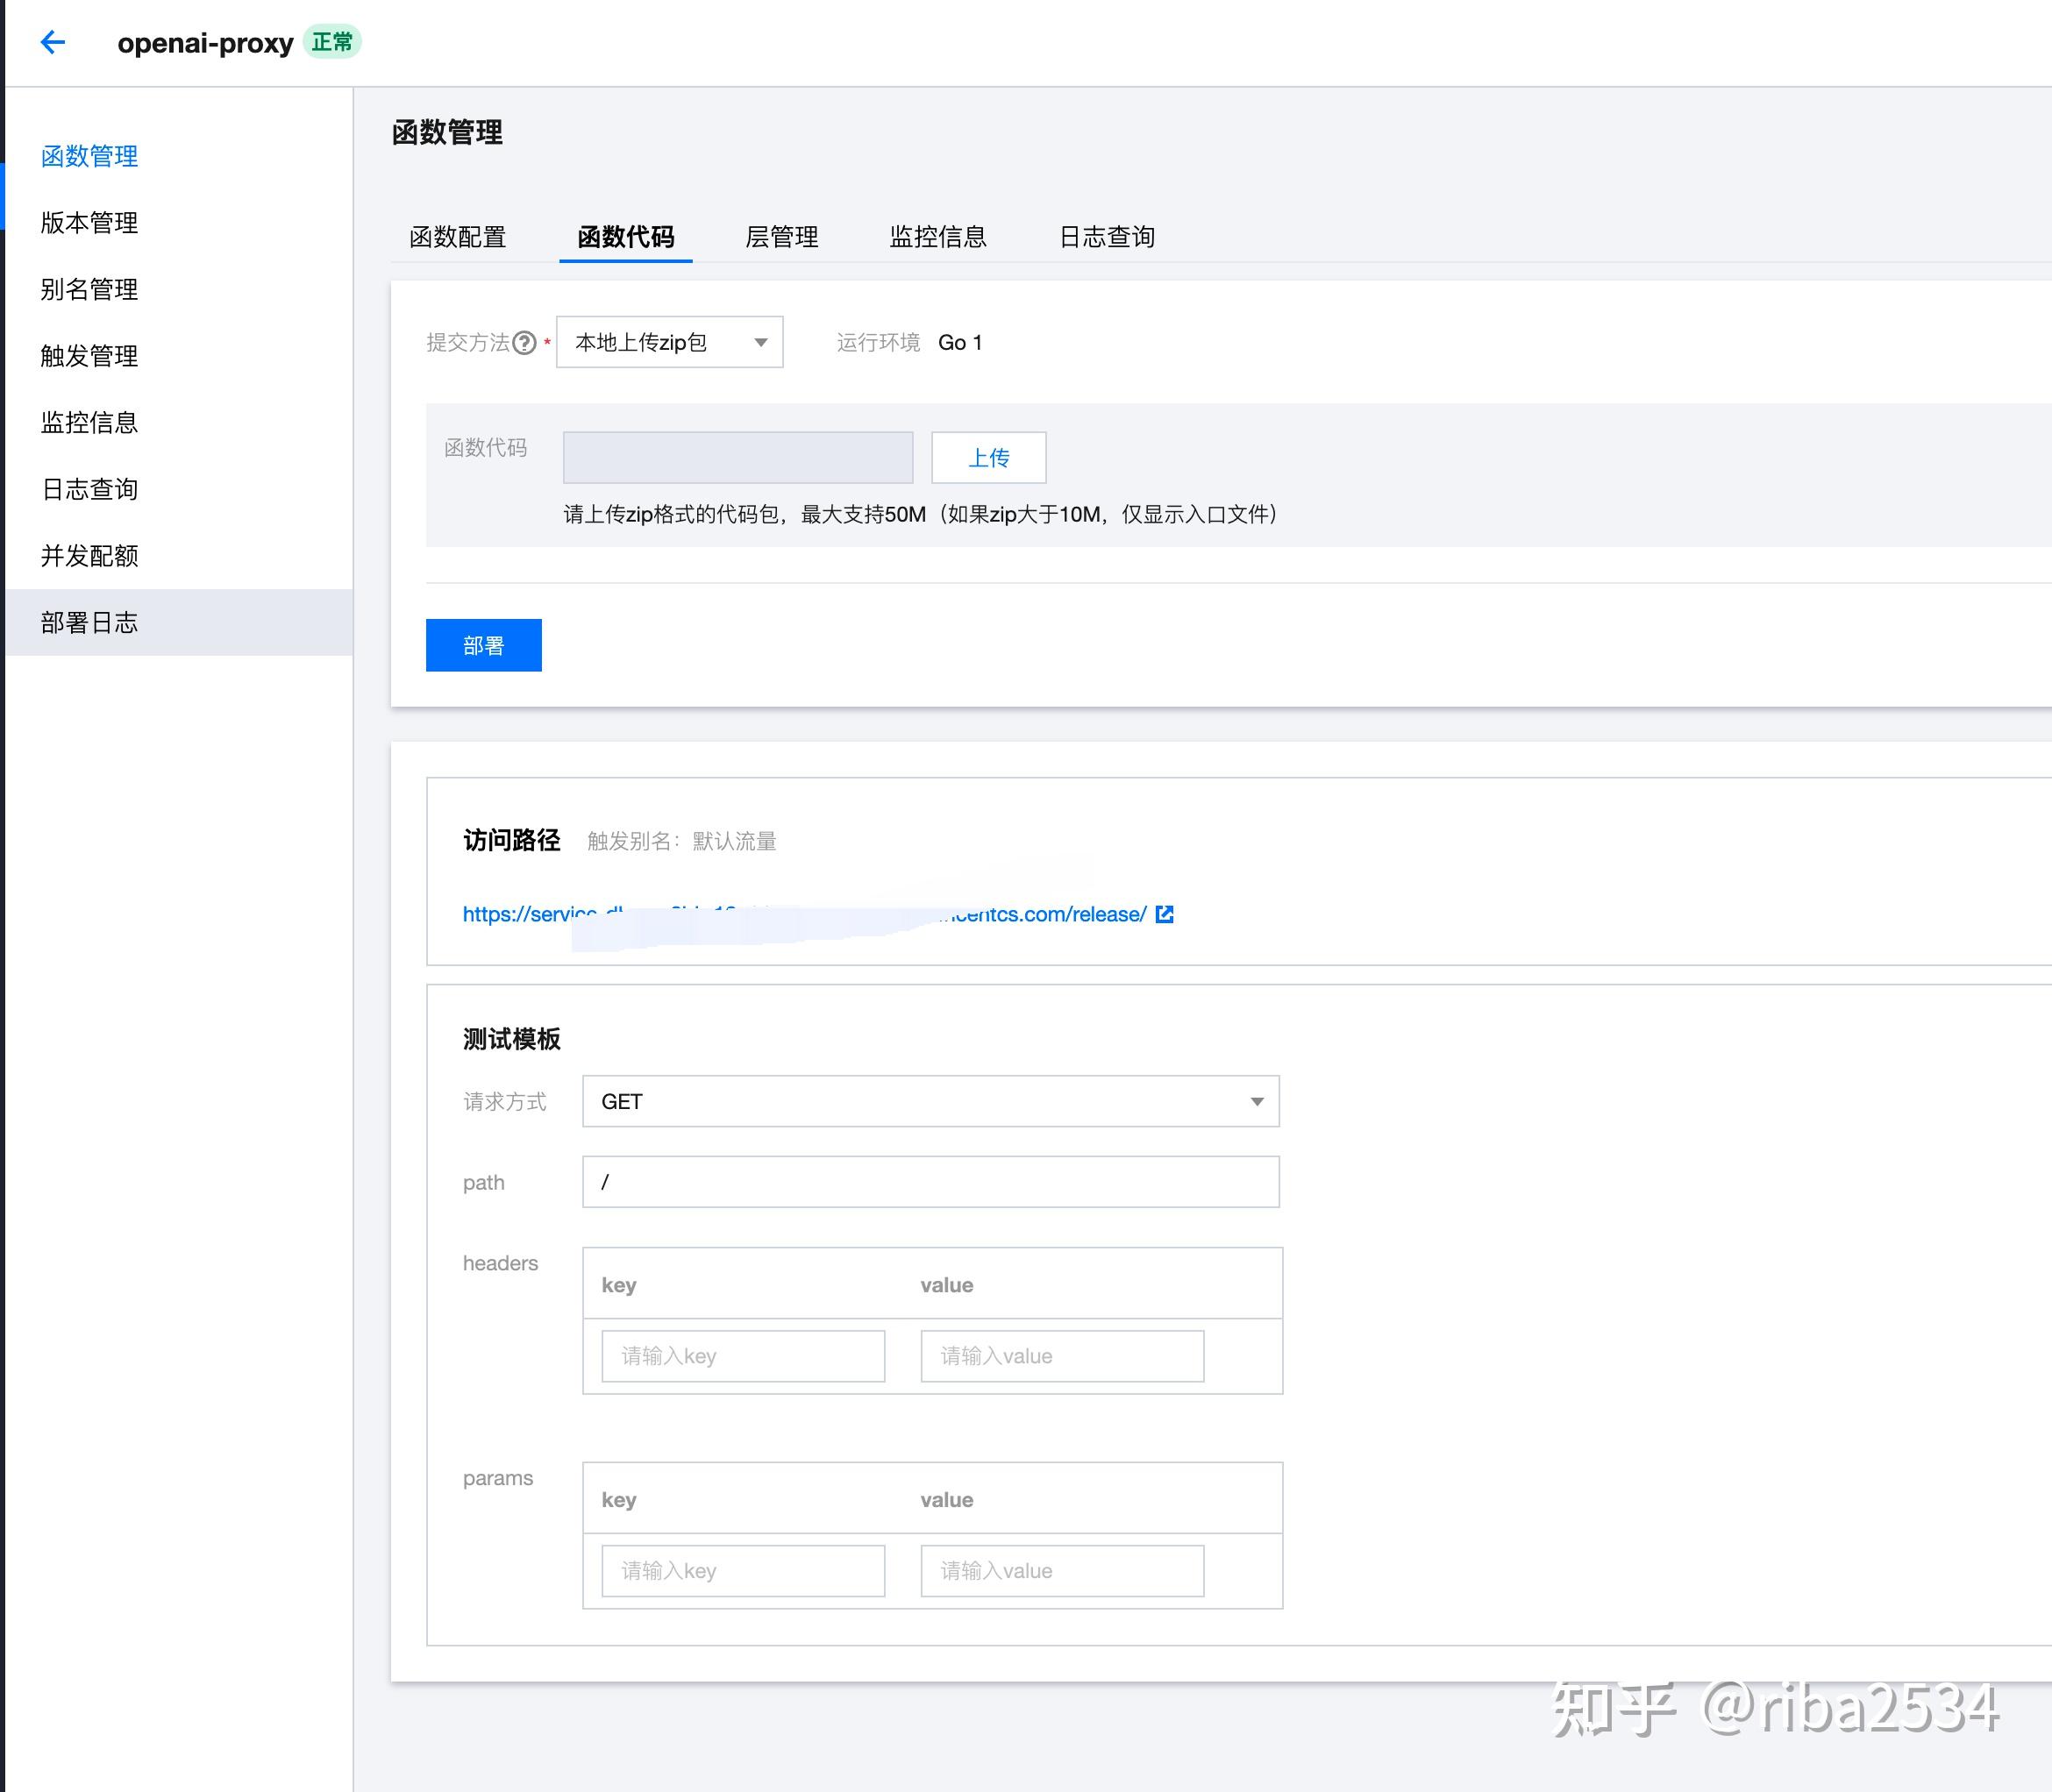Open the 日志查询 tab
Viewport: 2052px width, 1792px height.
[1106, 237]
